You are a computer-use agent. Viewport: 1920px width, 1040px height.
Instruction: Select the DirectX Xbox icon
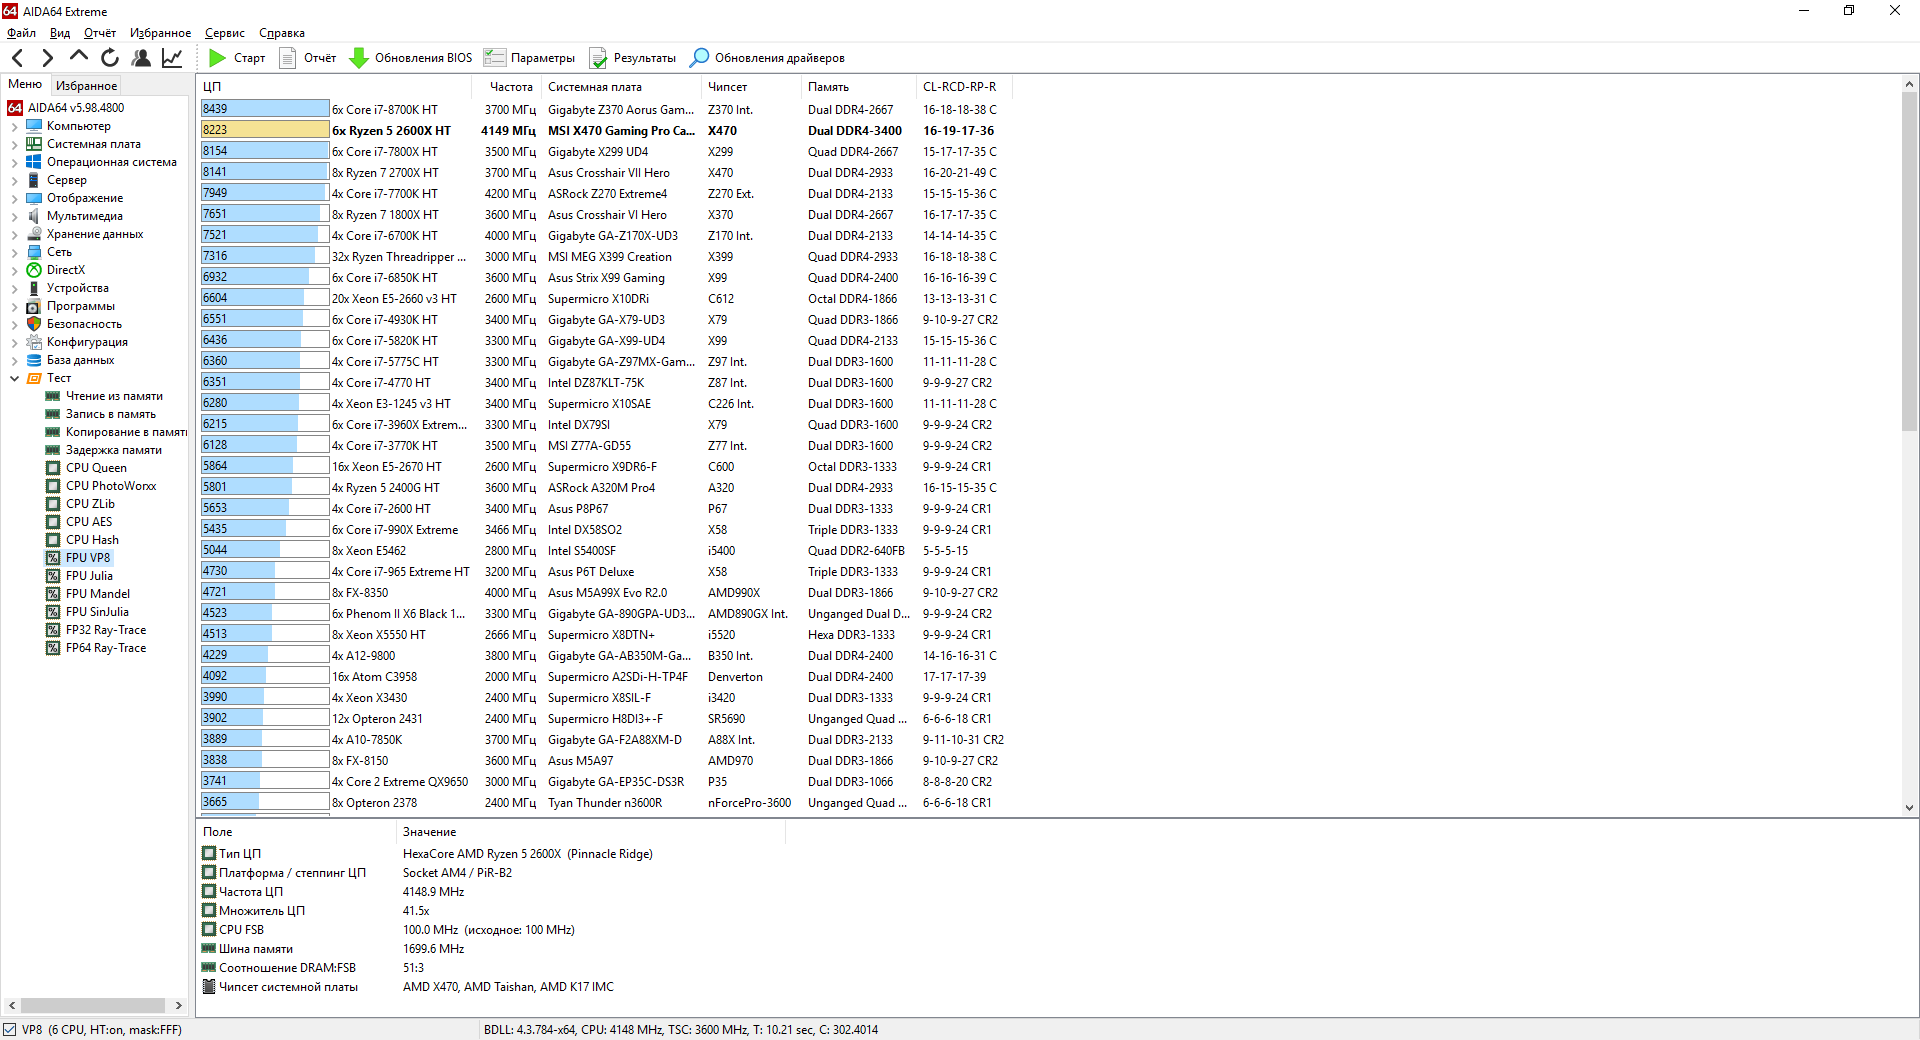34,270
